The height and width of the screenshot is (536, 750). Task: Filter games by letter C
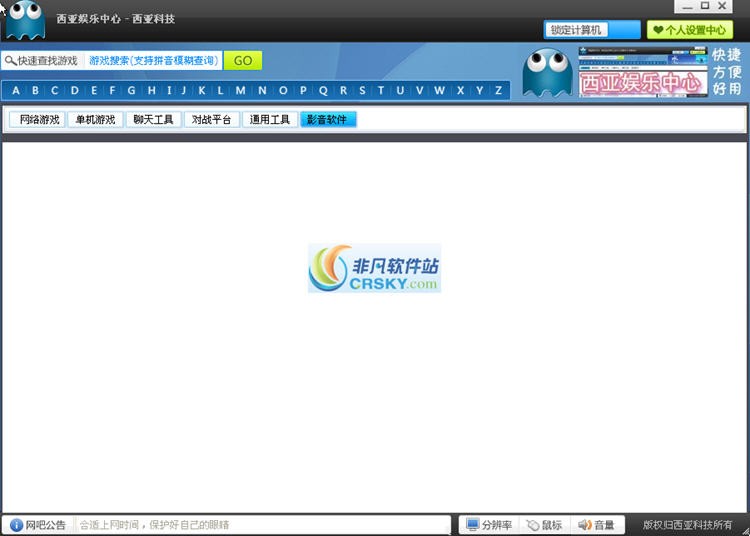(x=55, y=90)
